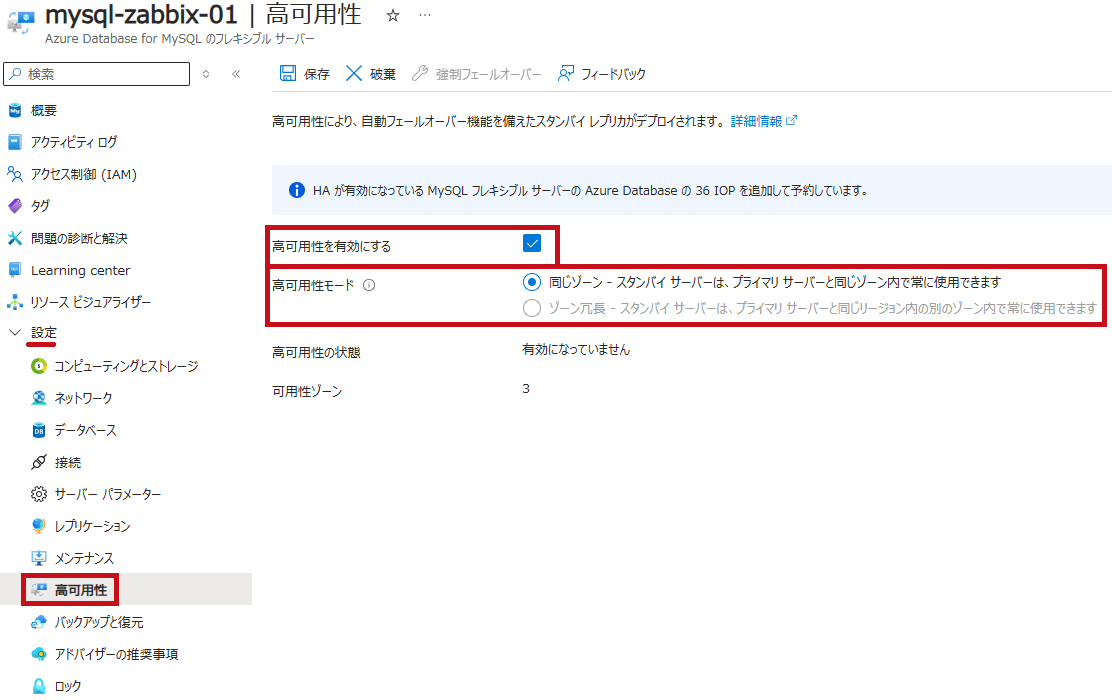Screen dimensions: 1112x700
Task: Go to バックアップと復元
Action: coord(99,622)
